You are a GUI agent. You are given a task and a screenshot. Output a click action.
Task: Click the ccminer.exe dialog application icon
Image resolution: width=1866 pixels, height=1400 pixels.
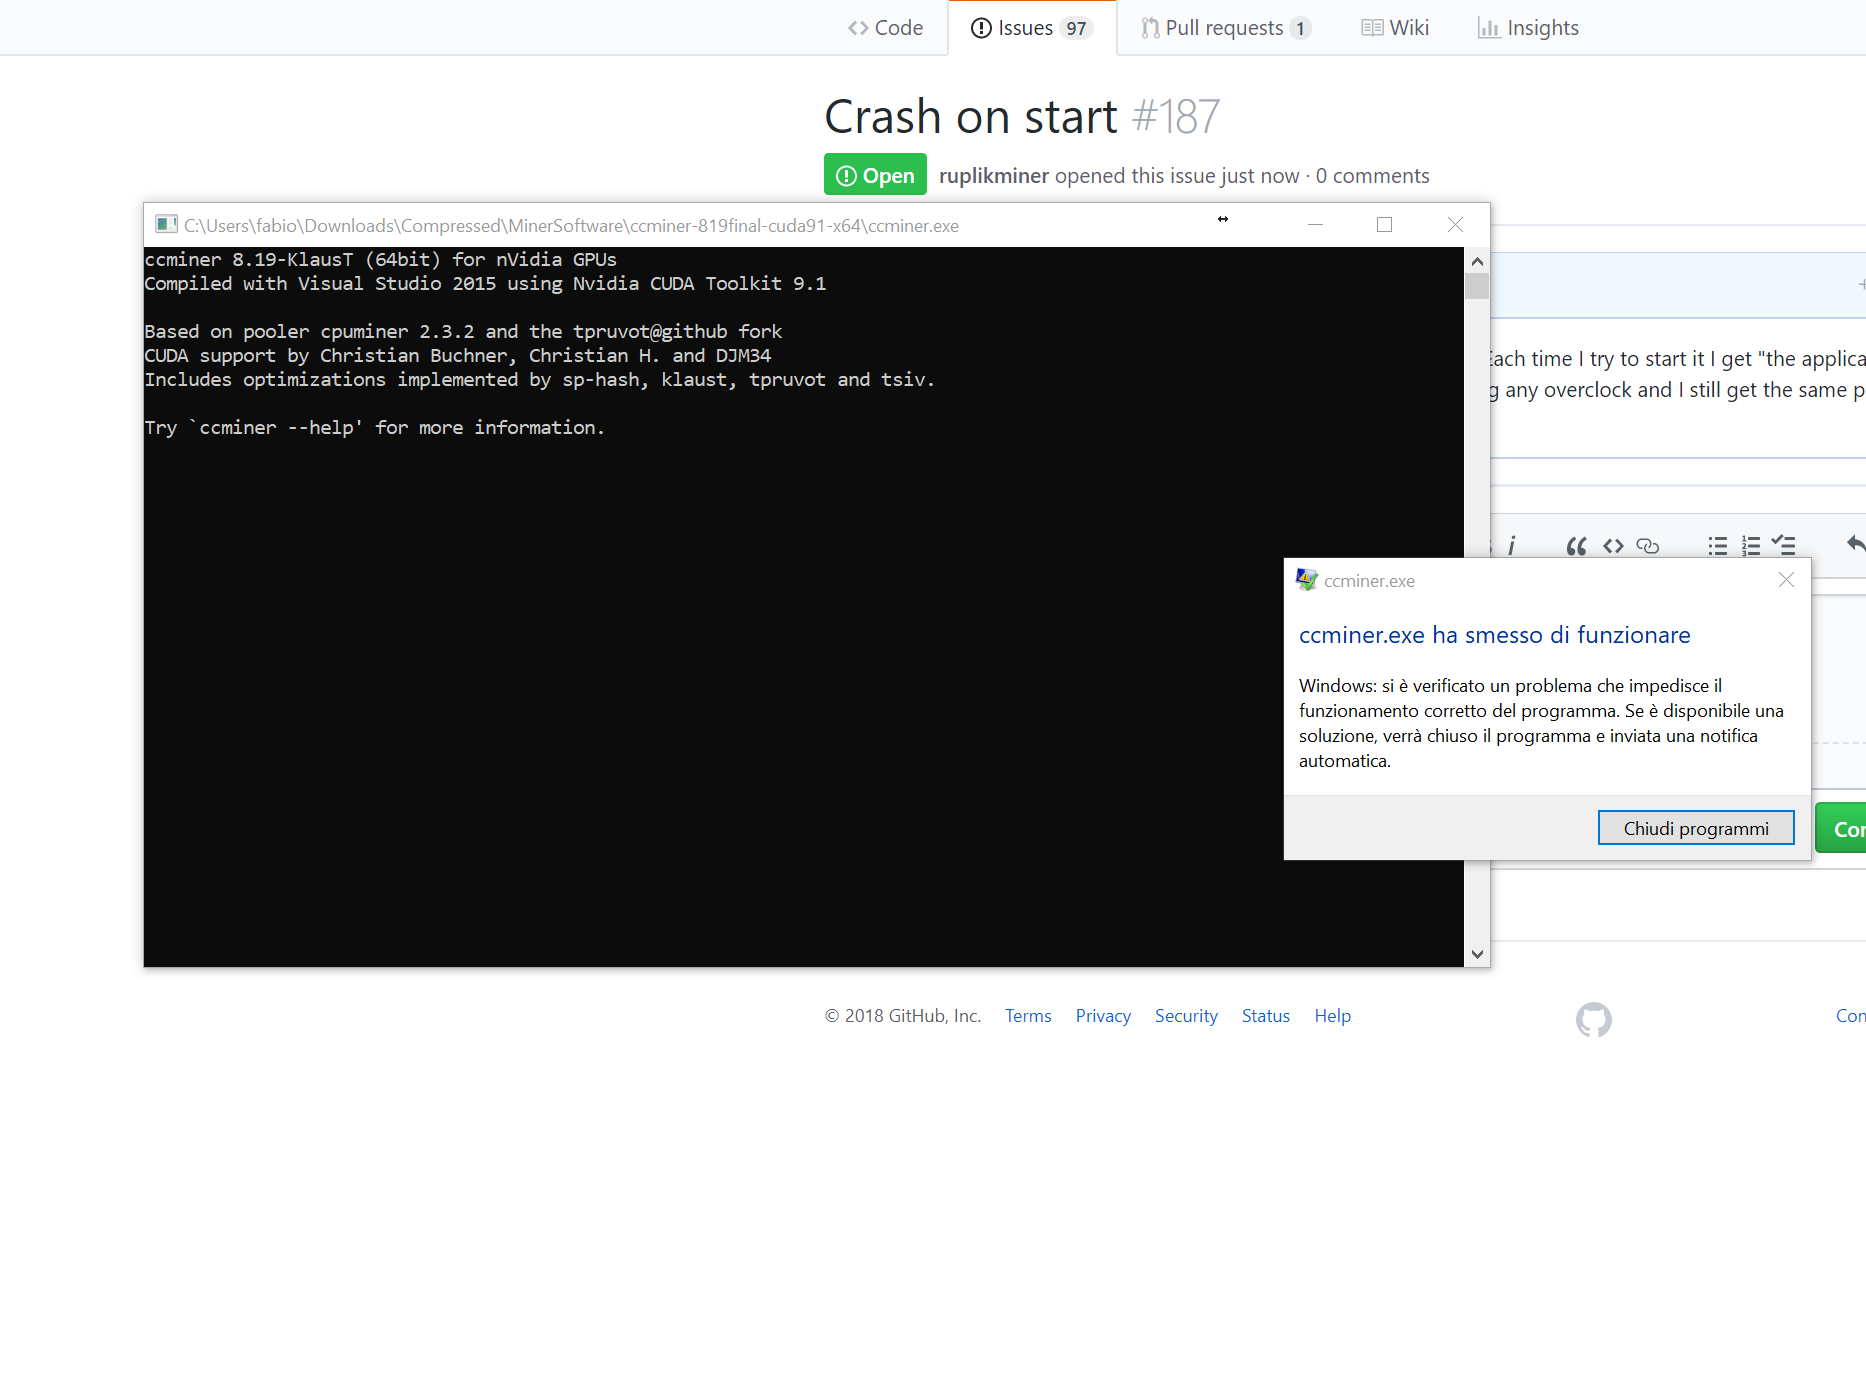(1306, 579)
